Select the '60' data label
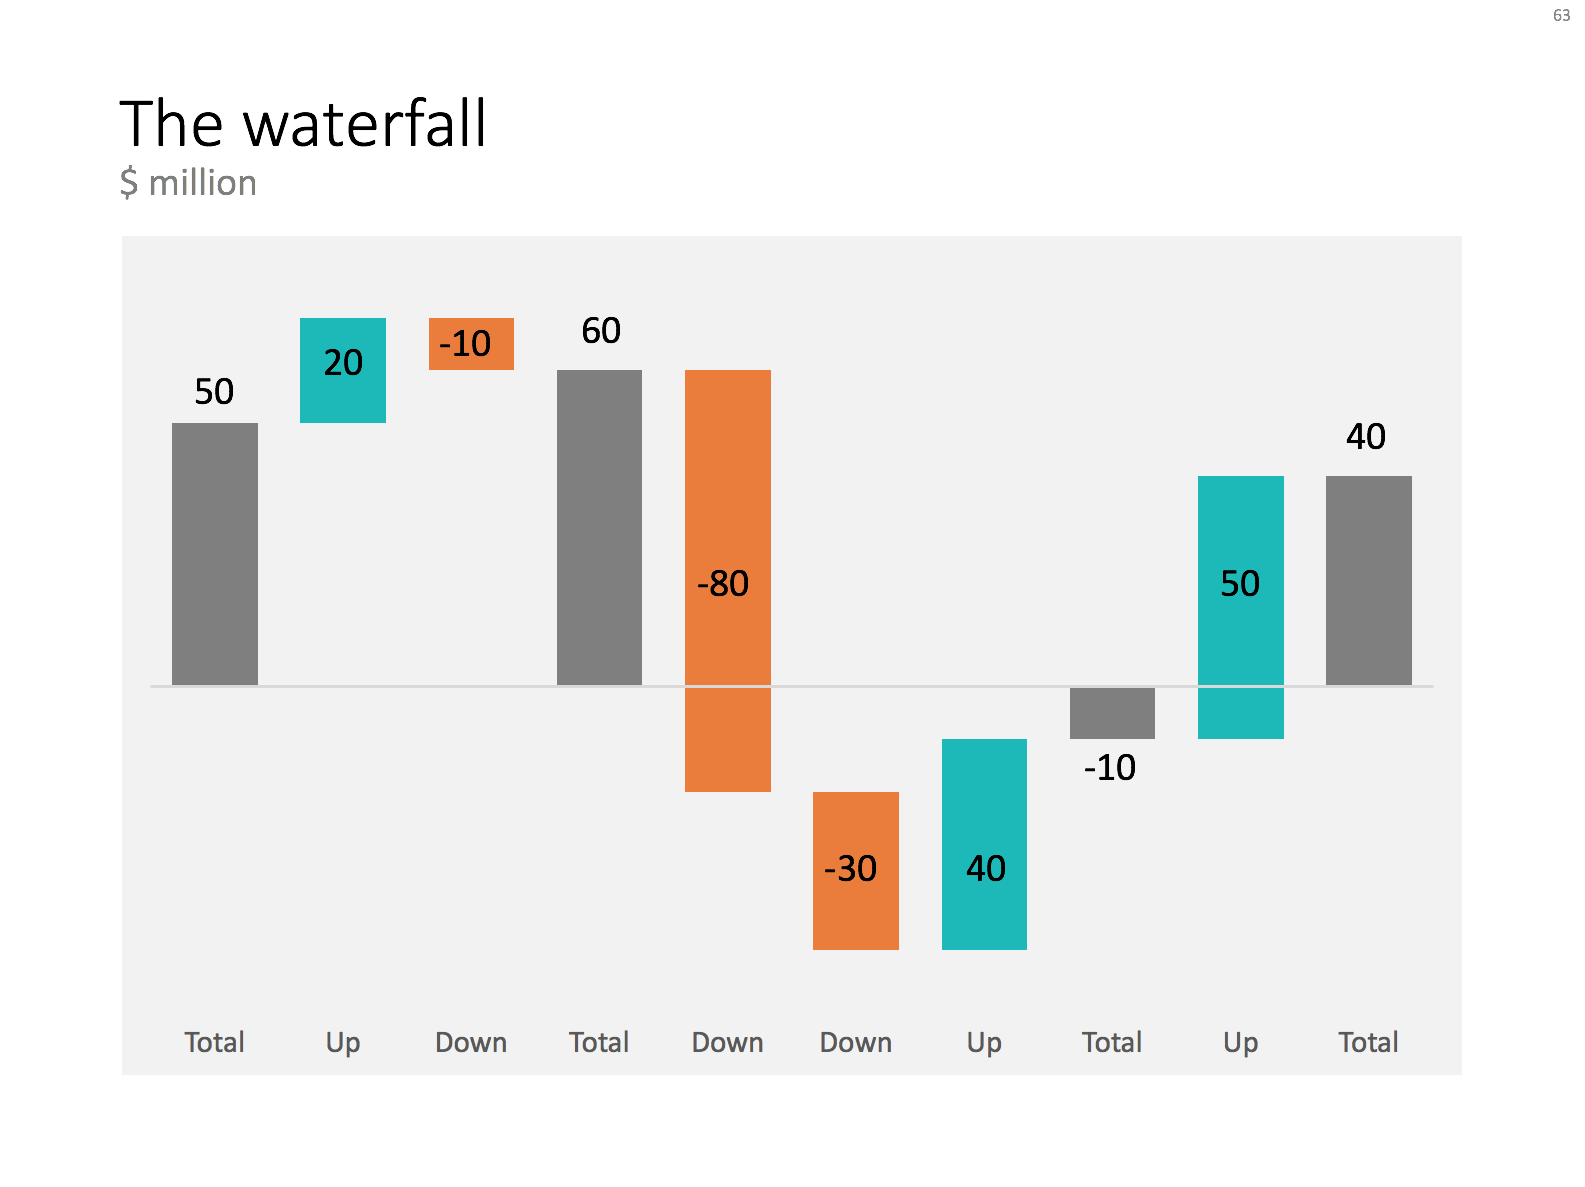This screenshot has width=1585, height=1187. coord(601,331)
